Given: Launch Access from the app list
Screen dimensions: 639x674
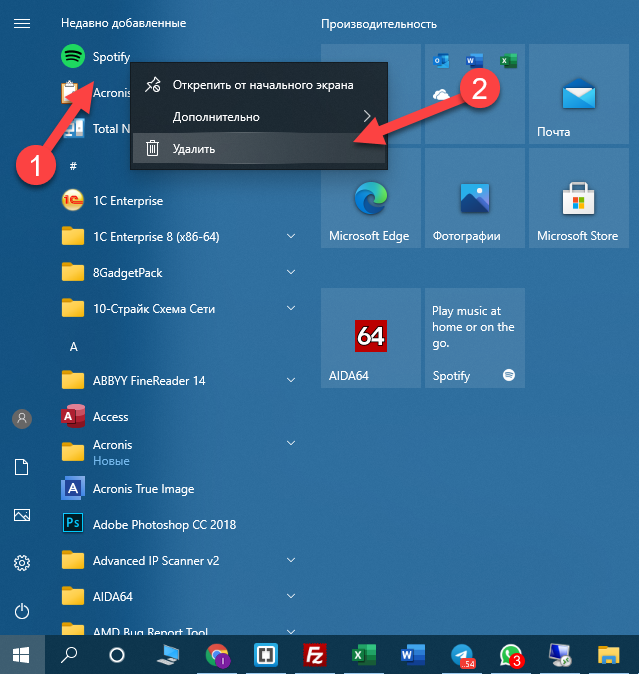Looking at the screenshot, I should (95, 417).
